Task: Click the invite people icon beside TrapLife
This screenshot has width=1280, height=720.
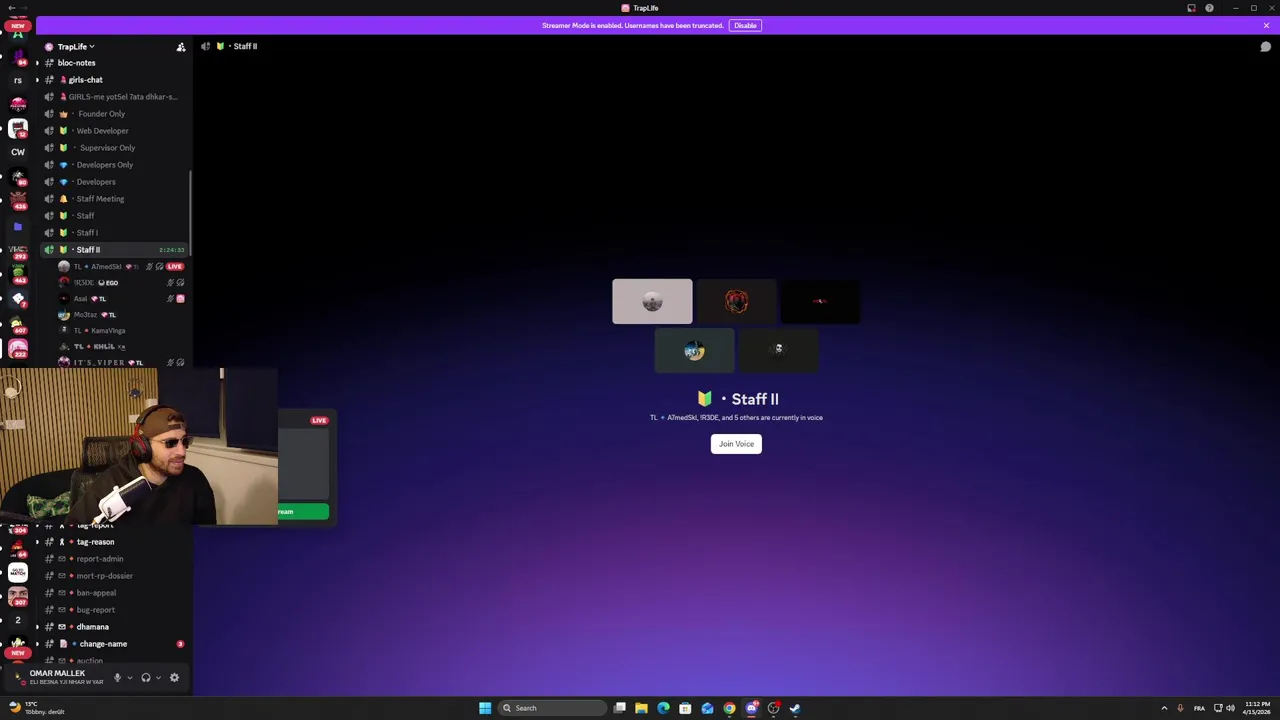Action: 181,47
